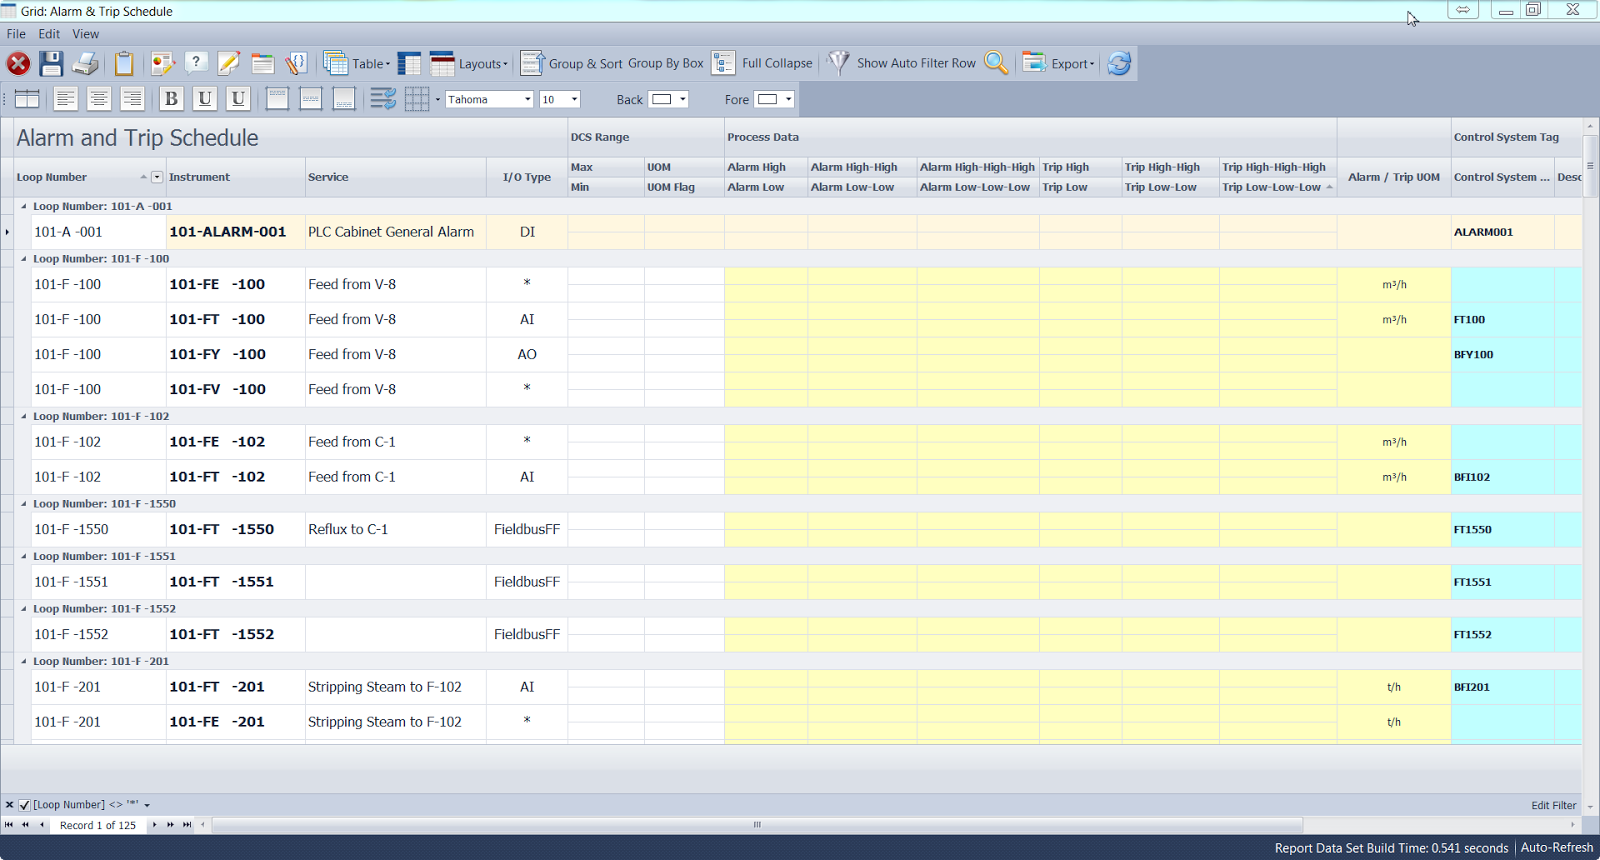The height and width of the screenshot is (860, 1600).
Task: Click the funnel auto filter icon
Action: (839, 63)
